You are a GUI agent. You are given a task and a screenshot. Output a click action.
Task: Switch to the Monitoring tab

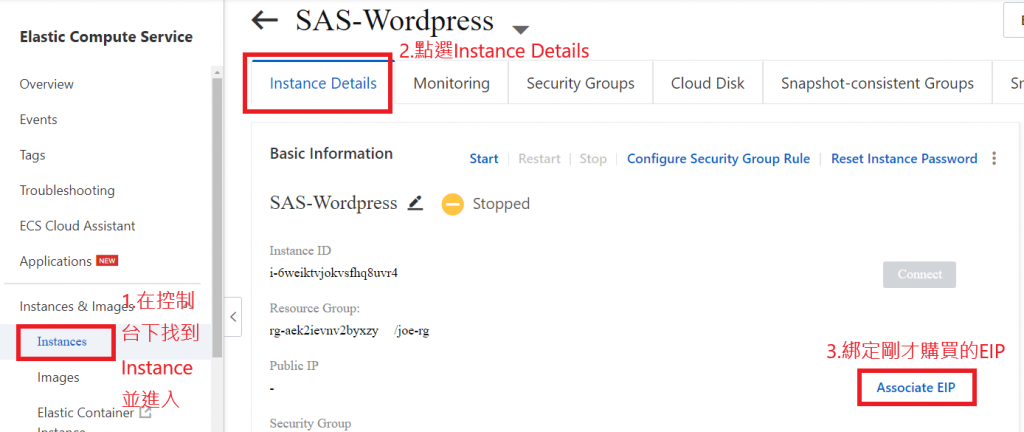click(451, 83)
